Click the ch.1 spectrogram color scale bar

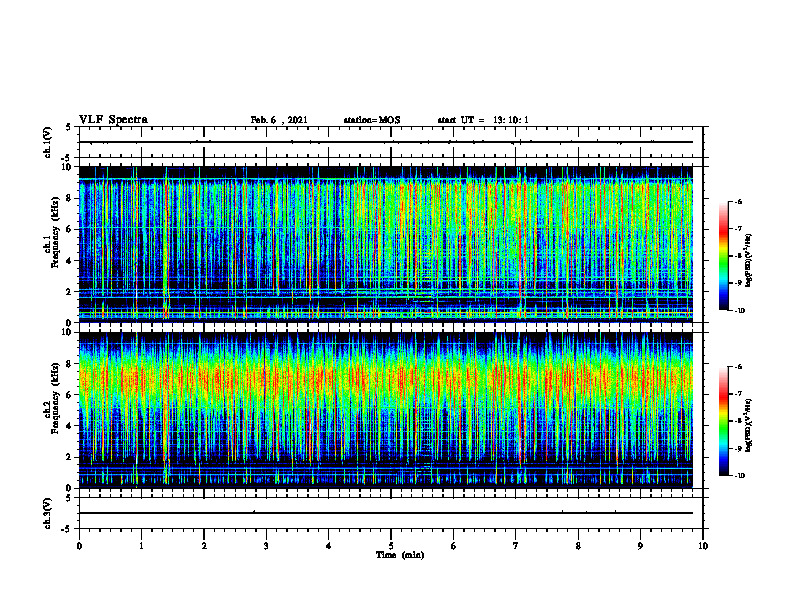[724, 256]
